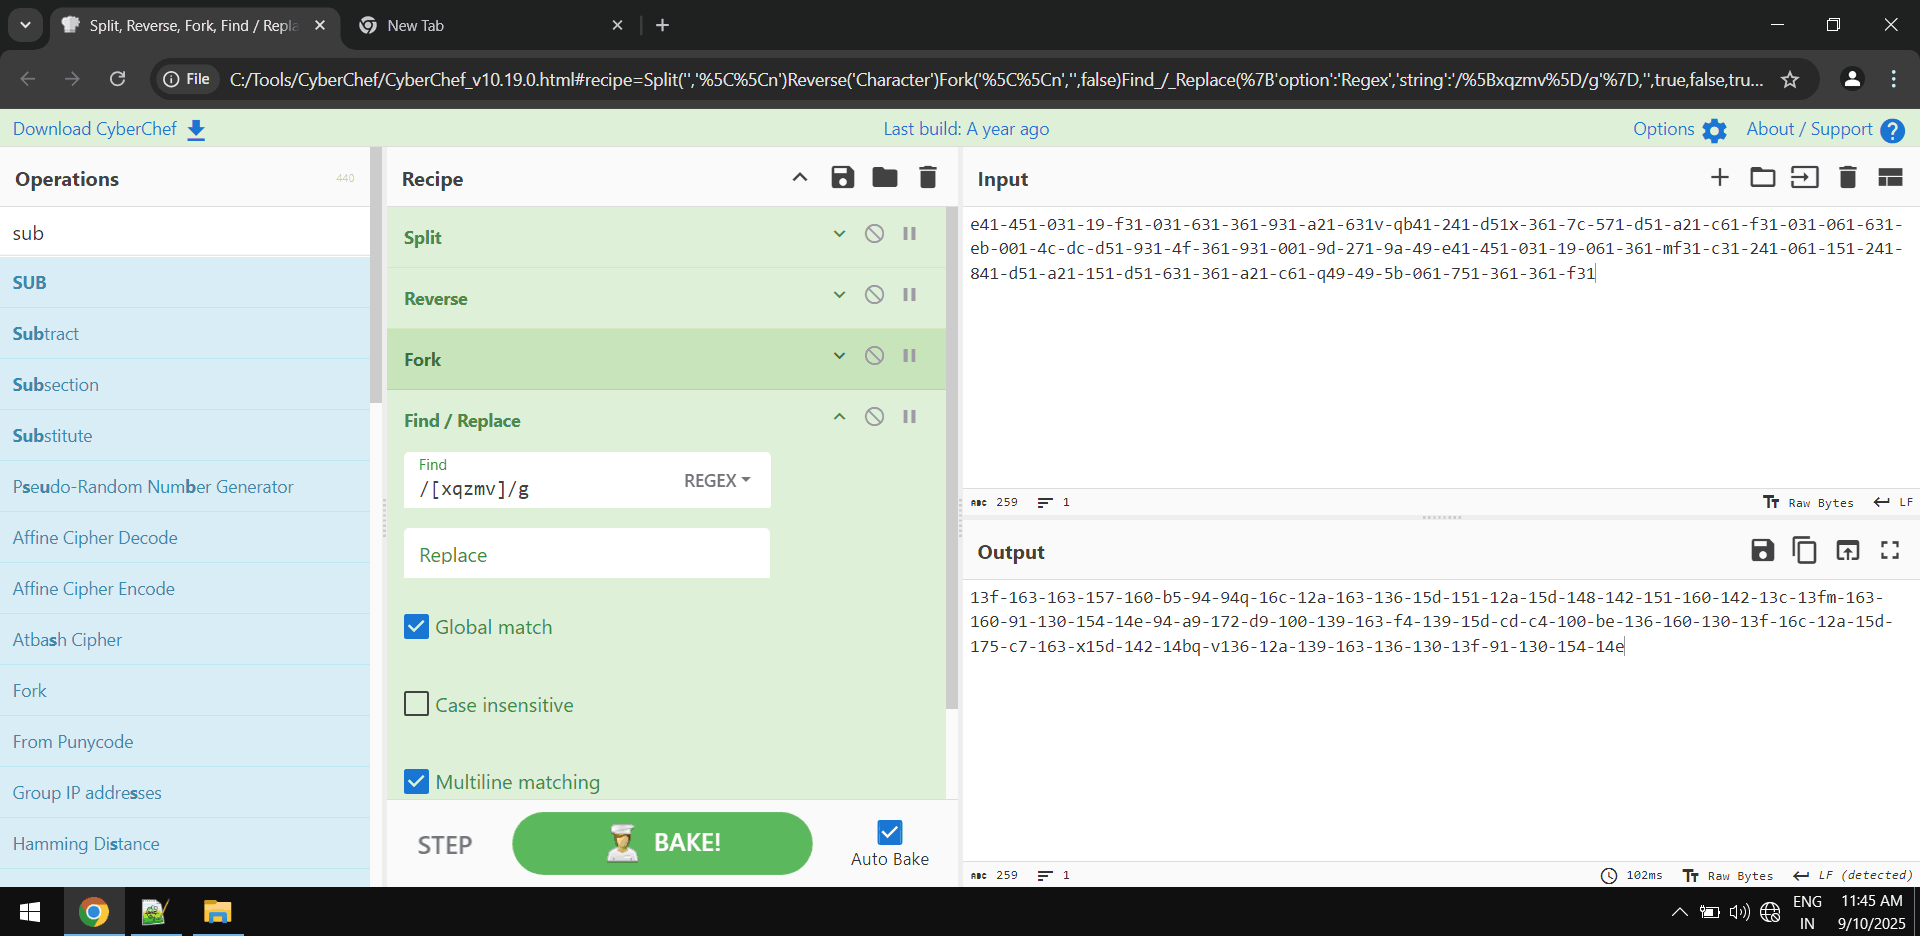Maximise the output pane

pyautogui.click(x=1890, y=550)
